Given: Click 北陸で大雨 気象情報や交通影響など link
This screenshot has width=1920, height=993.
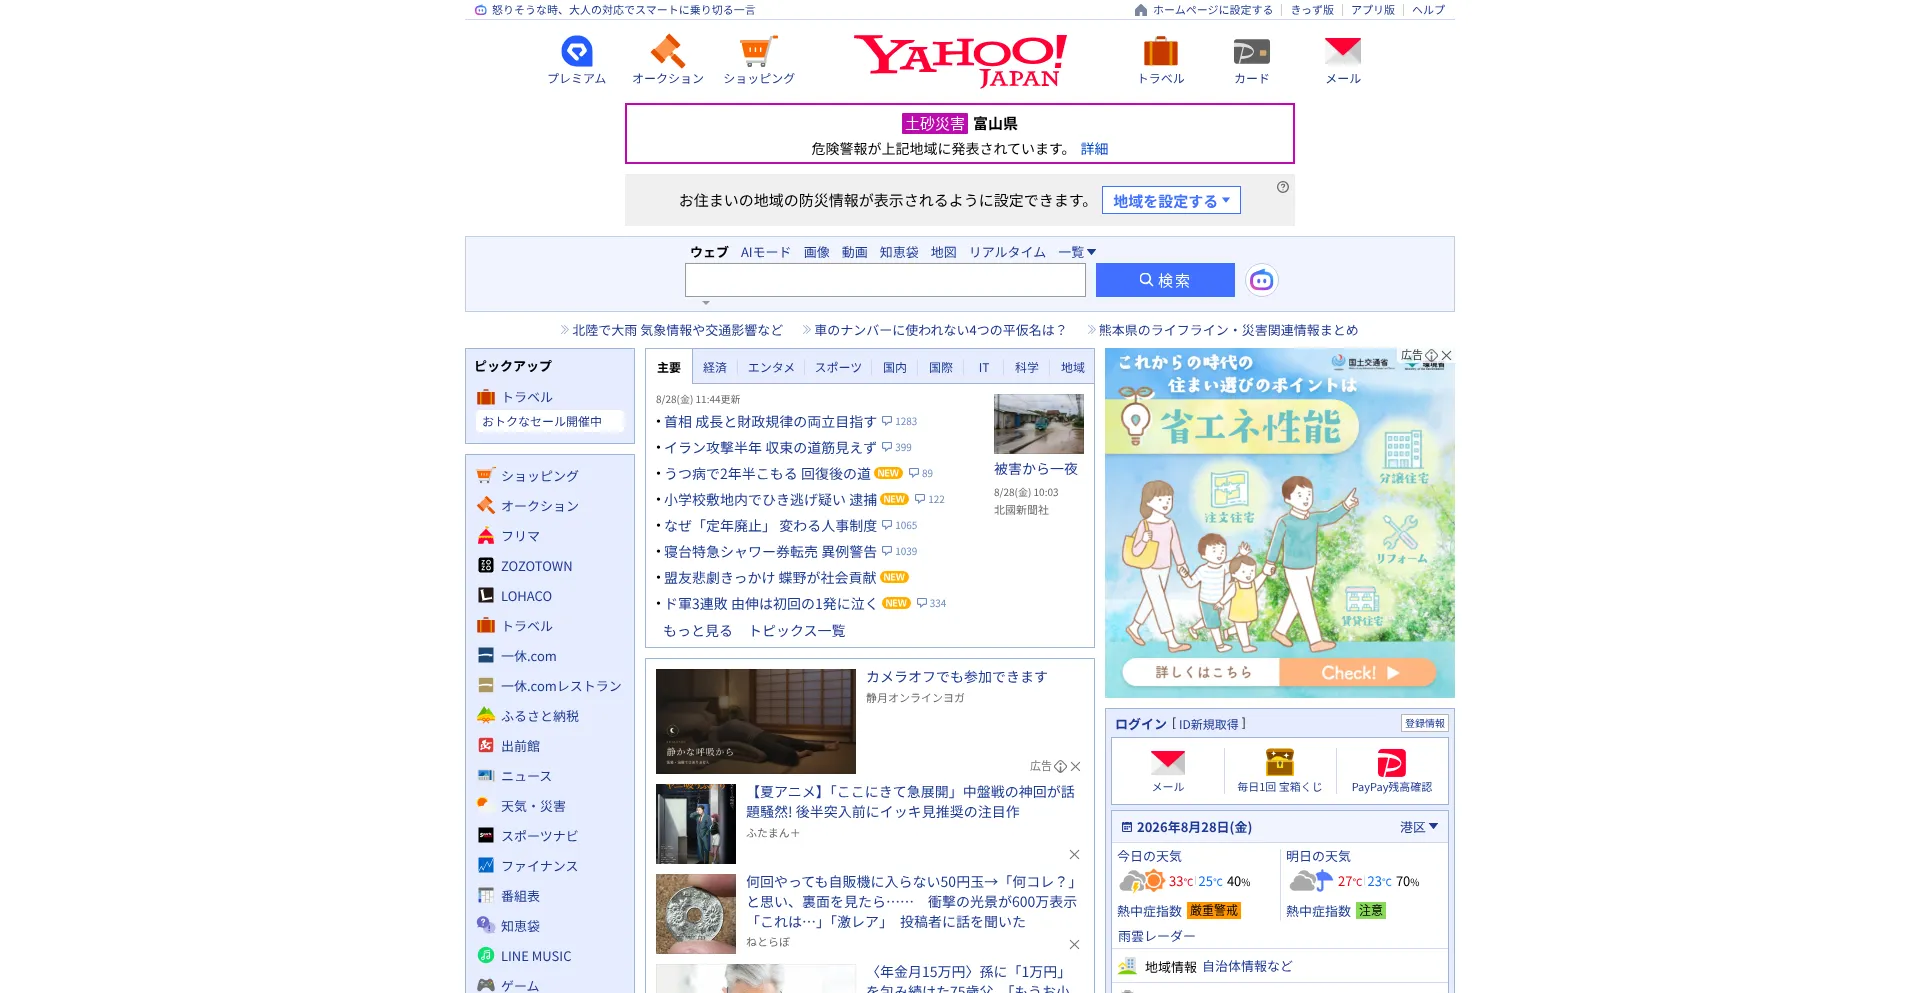Looking at the screenshot, I should [x=677, y=330].
